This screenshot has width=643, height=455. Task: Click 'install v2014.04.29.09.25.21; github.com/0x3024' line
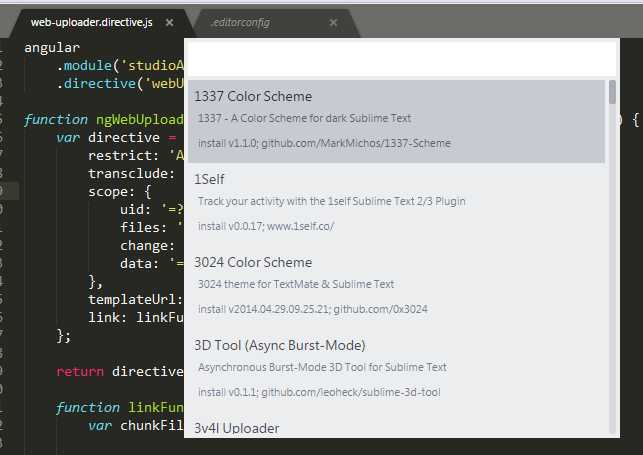tap(313, 309)
